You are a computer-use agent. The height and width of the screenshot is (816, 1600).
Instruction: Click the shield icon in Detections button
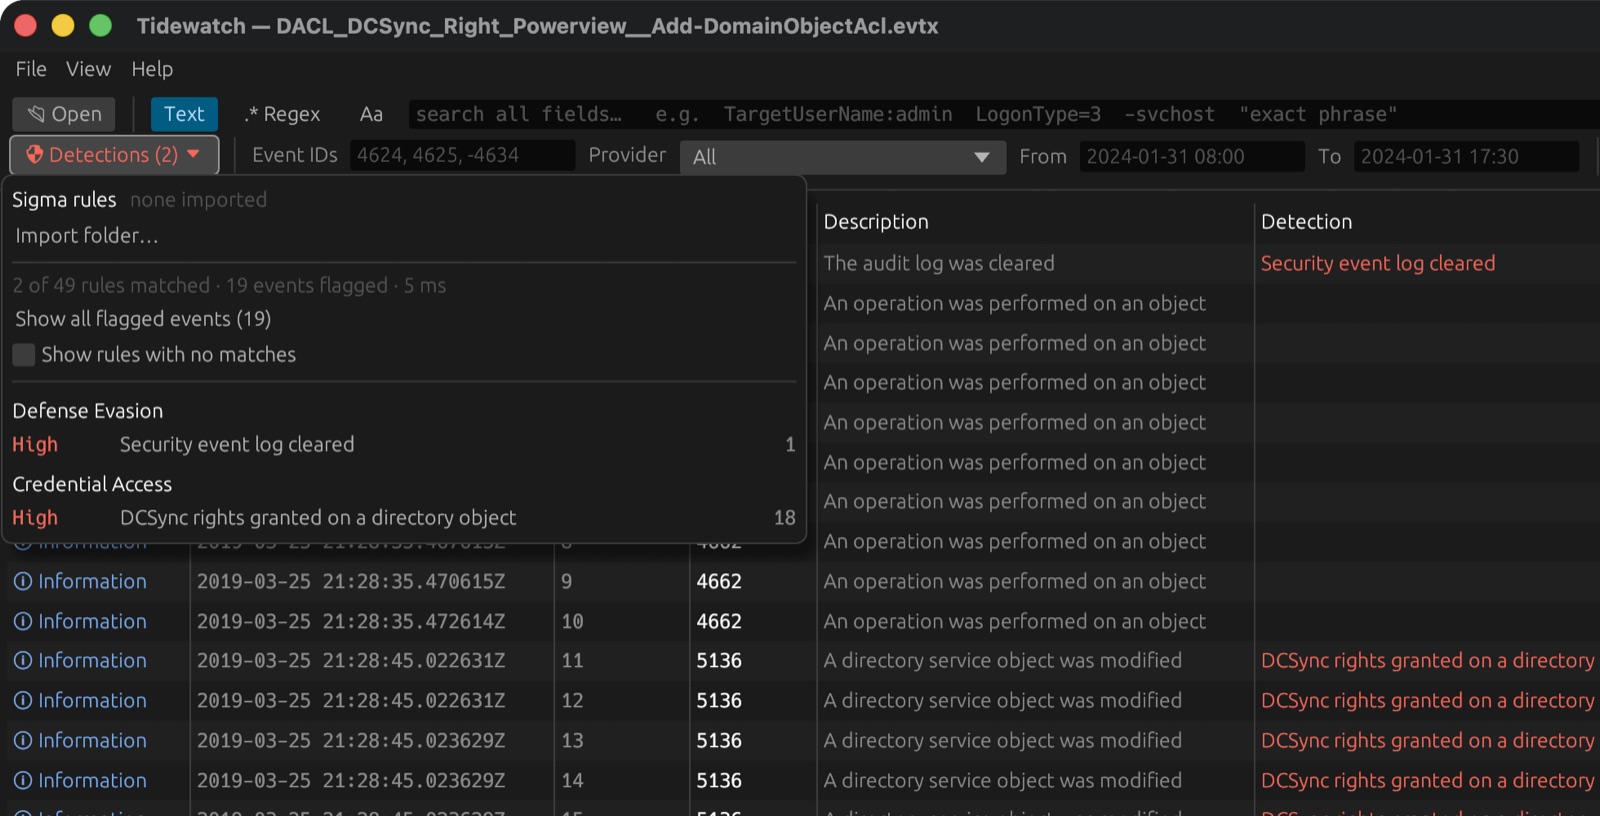point(35,154)
